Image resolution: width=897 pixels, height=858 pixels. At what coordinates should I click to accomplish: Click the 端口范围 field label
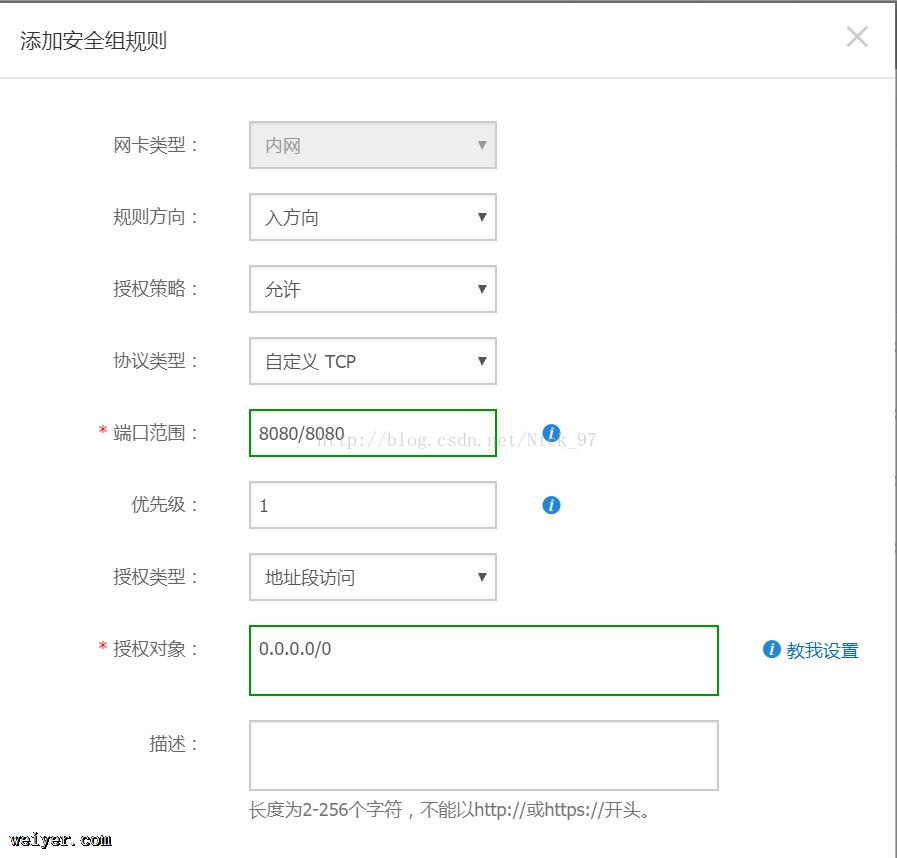click(156, 433)
